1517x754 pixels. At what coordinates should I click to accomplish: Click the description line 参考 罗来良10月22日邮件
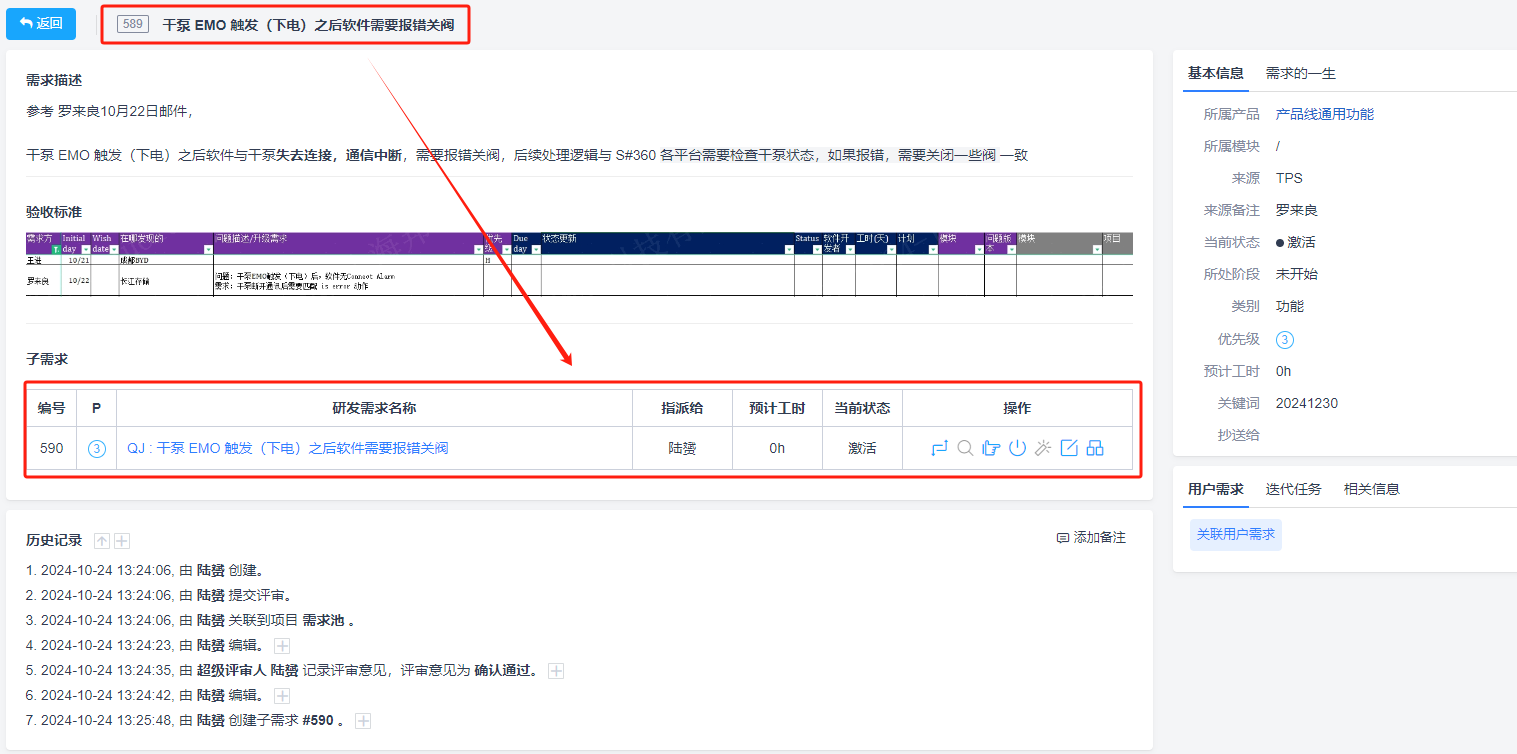click(x=109, y=112)
